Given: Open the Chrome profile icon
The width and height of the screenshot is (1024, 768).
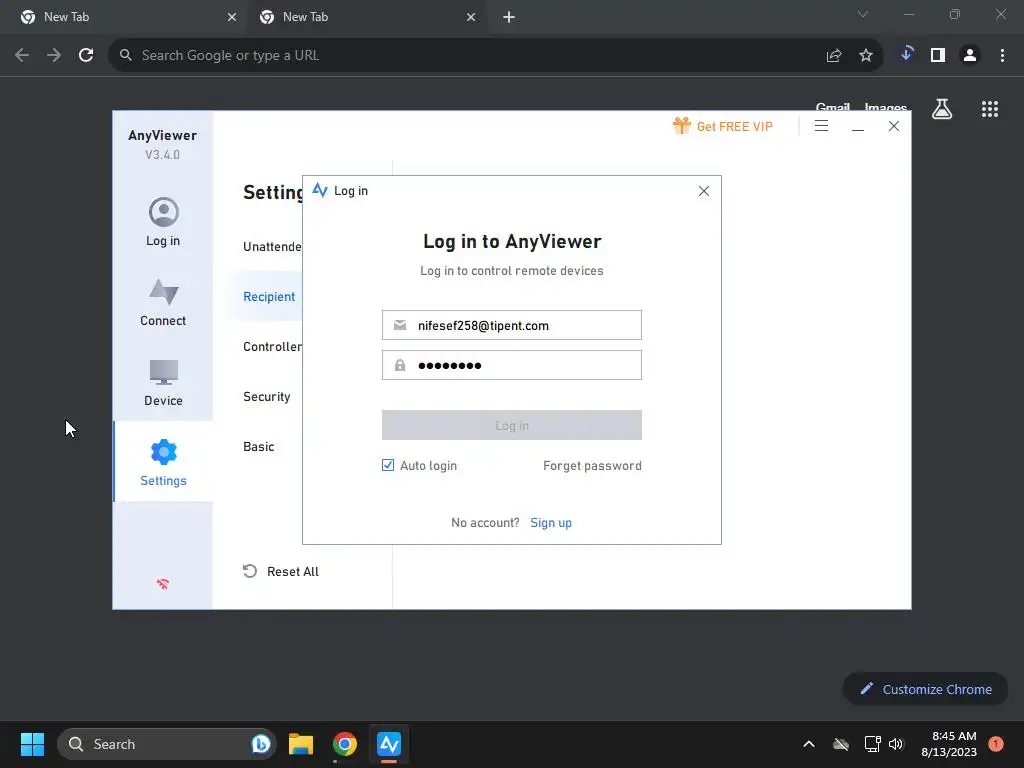Looking at the screenshot, I should click(970, 56).
